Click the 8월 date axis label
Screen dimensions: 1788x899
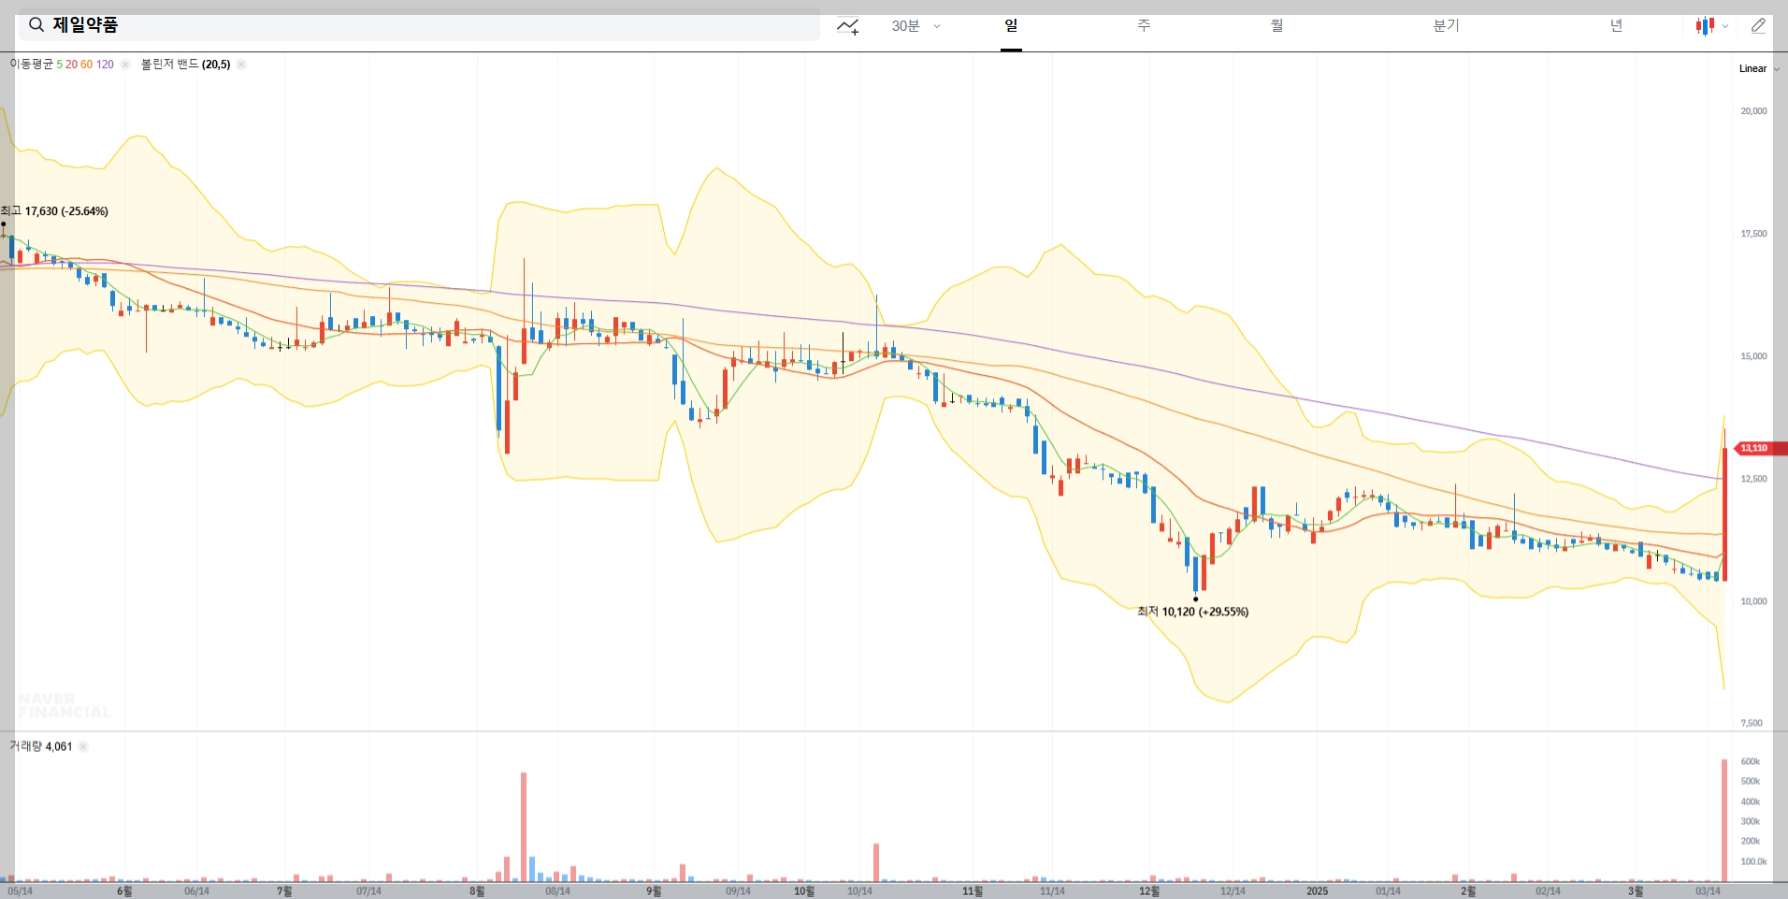(477, 891)
